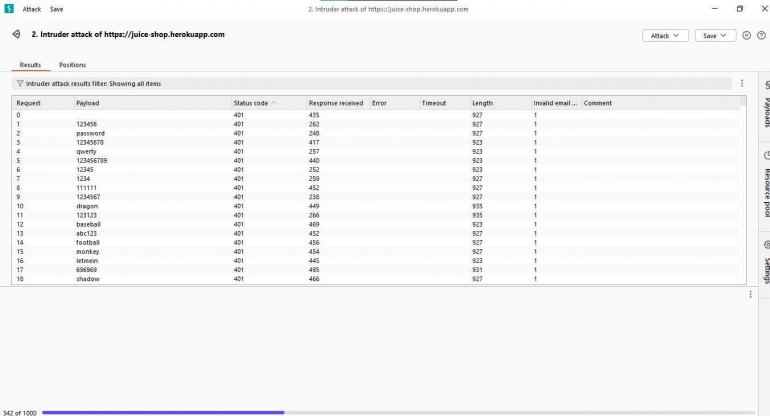Open help via the question mark icon
Viewport: 770px width, 416px height.
(761, 35)
